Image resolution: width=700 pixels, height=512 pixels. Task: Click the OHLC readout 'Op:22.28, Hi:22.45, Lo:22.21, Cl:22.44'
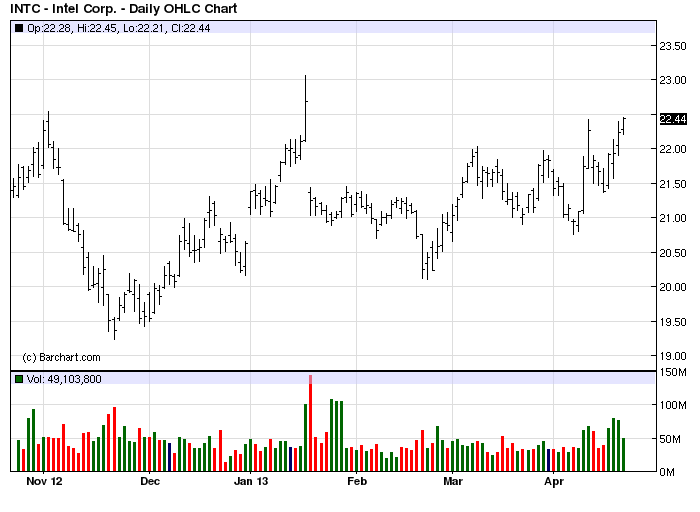pyautogui.click(x=119, y=28)
